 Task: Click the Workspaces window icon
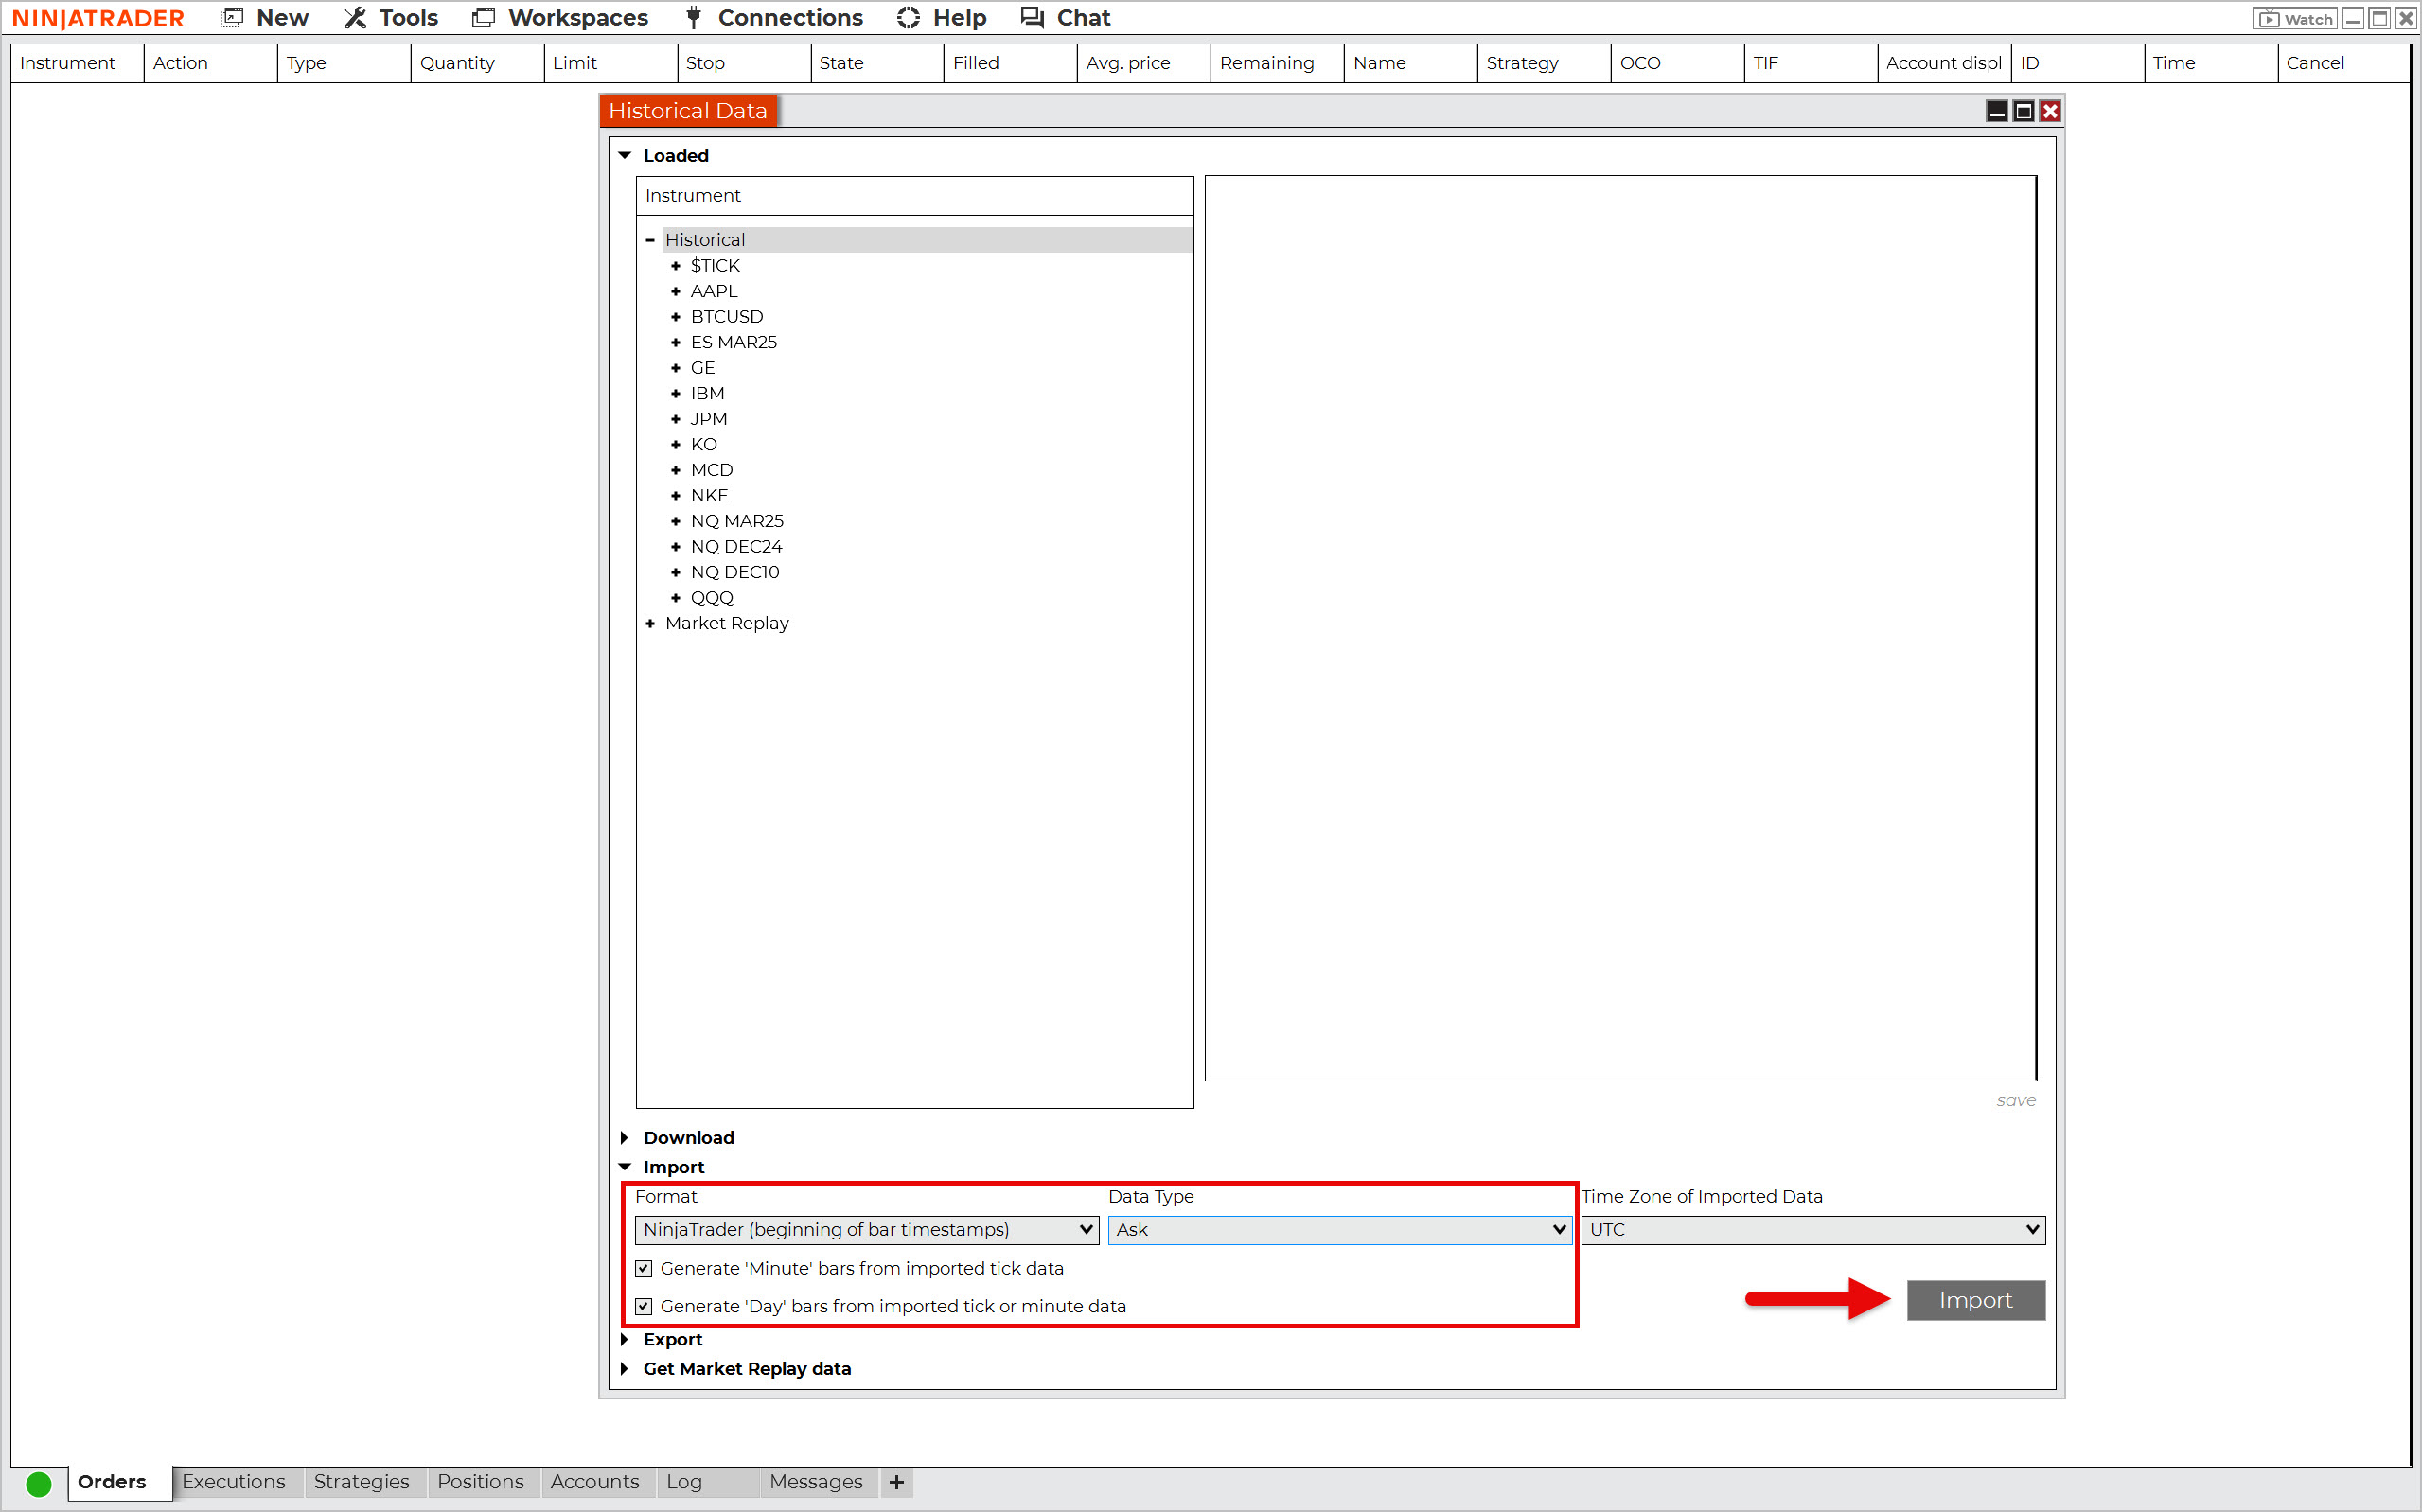(483, 18)
